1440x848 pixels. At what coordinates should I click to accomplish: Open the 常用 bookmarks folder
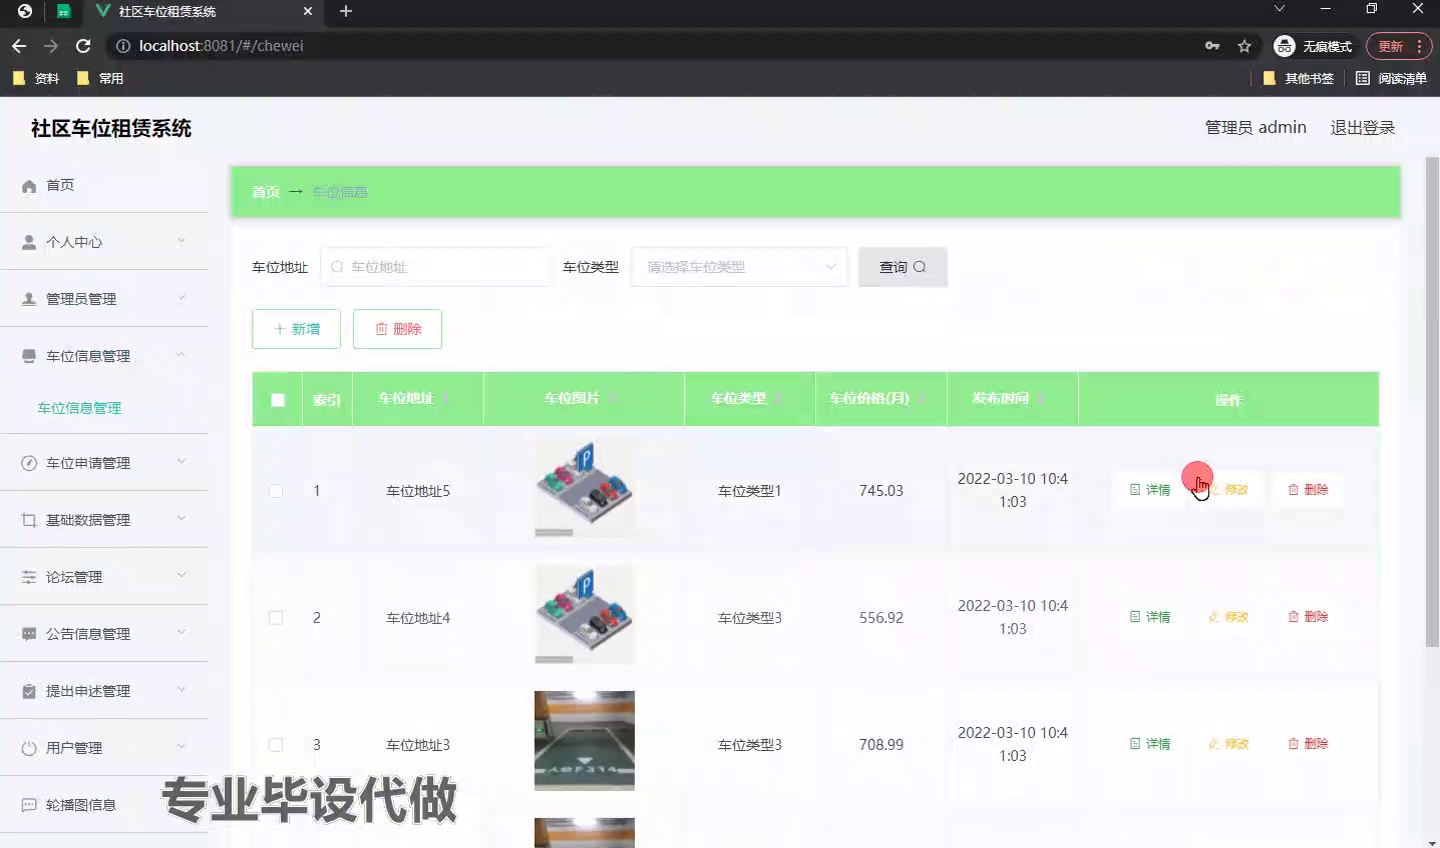(100, 78)
